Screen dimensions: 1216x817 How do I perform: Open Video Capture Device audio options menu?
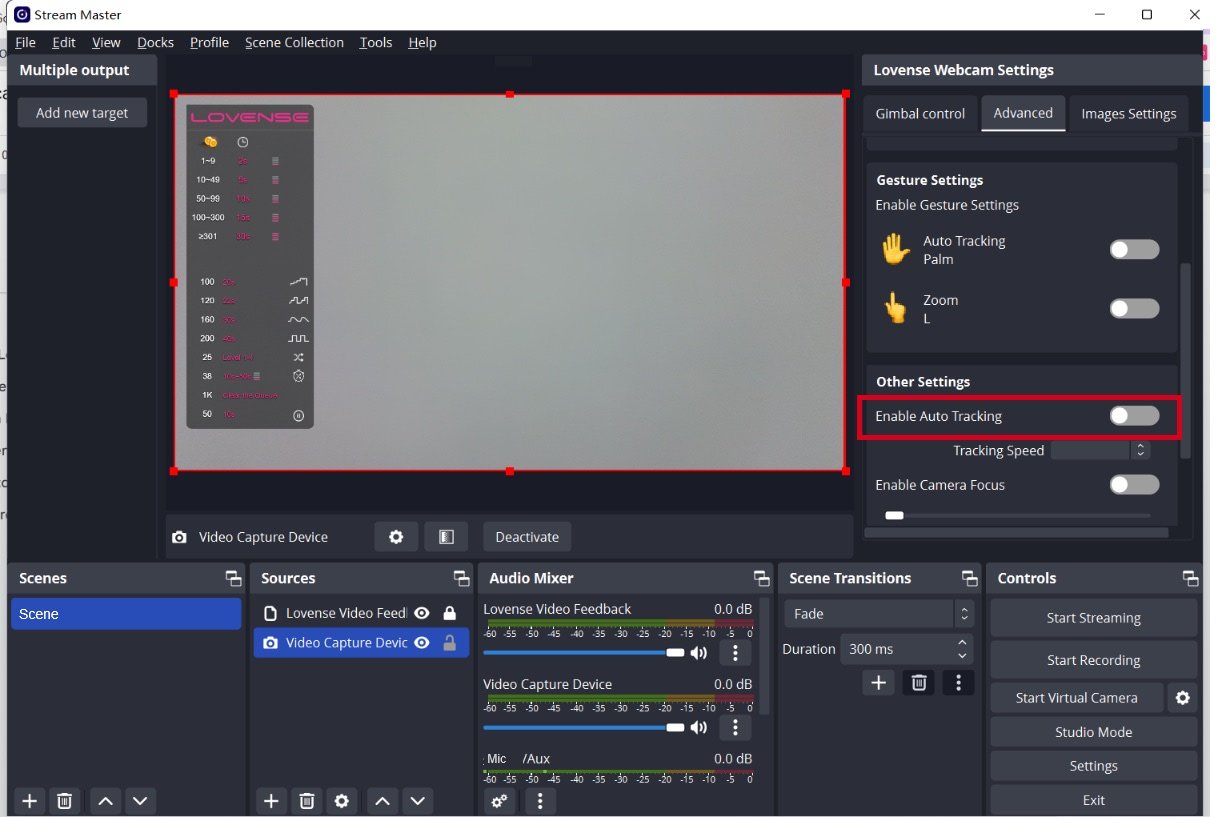click(735, 727)
